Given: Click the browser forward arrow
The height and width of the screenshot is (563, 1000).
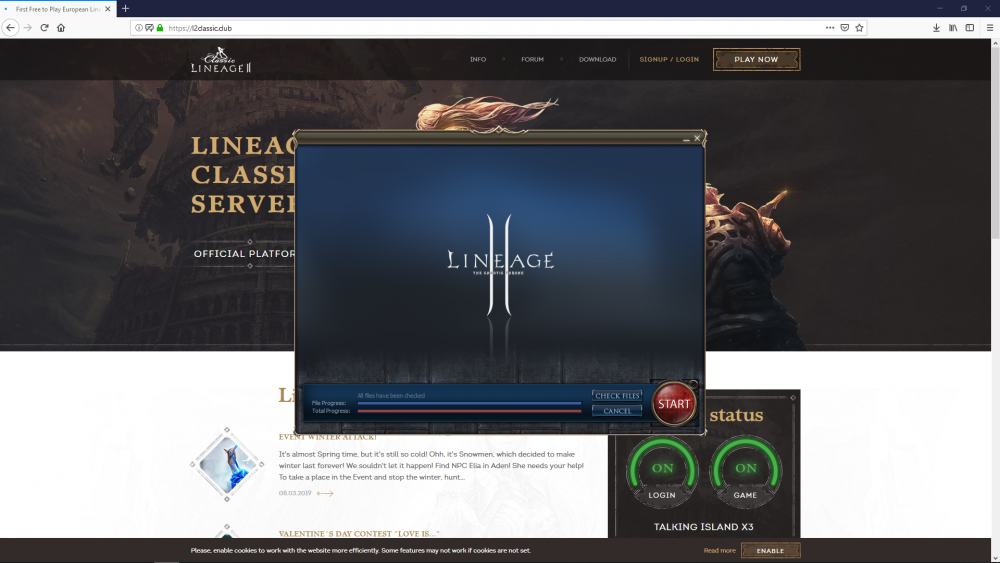Looking at the screenshot, I should tap(27, 27).
